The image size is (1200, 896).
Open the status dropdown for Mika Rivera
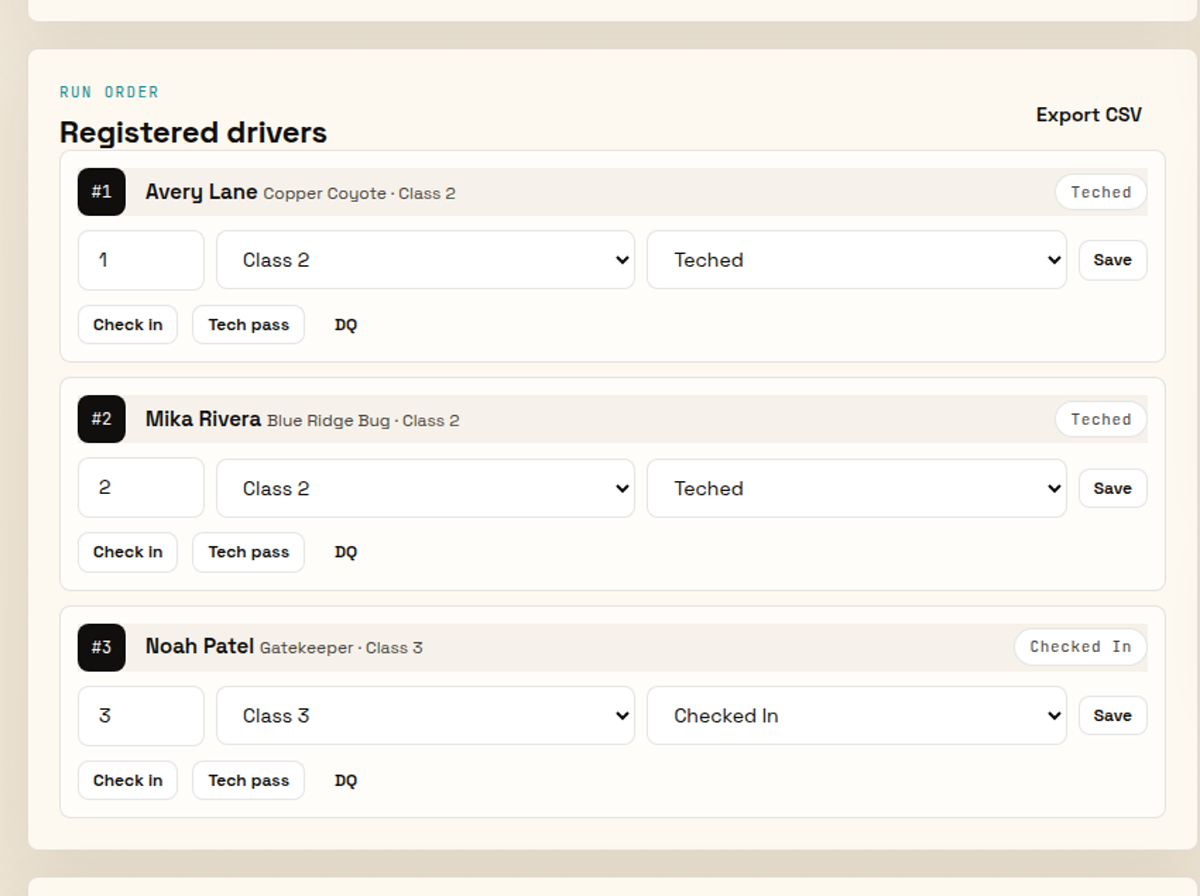coord(857,488)
